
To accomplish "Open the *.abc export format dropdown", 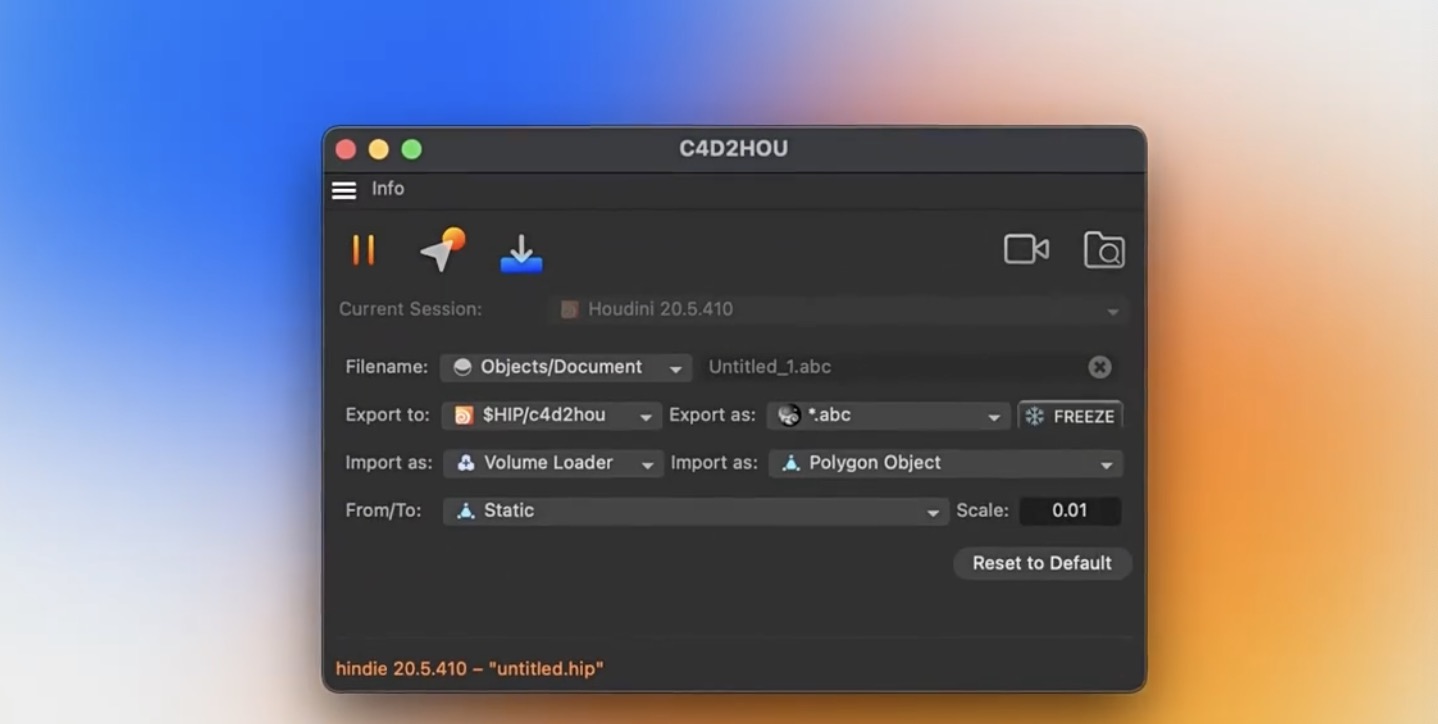I will (889, 415).
